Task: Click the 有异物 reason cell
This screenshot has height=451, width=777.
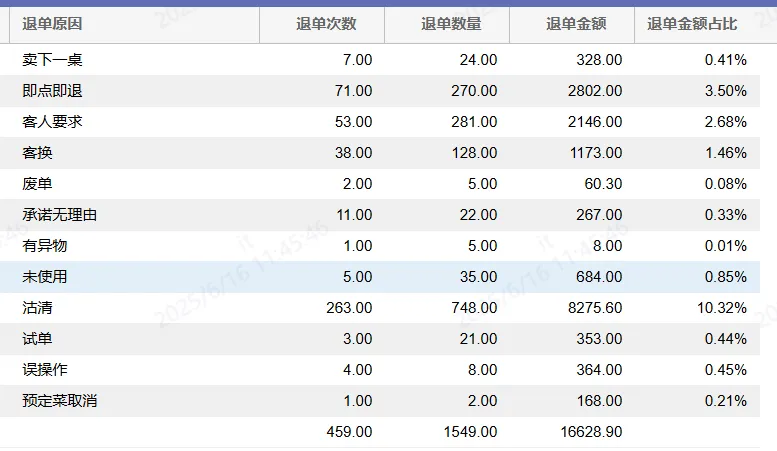Action: (45, 246)
